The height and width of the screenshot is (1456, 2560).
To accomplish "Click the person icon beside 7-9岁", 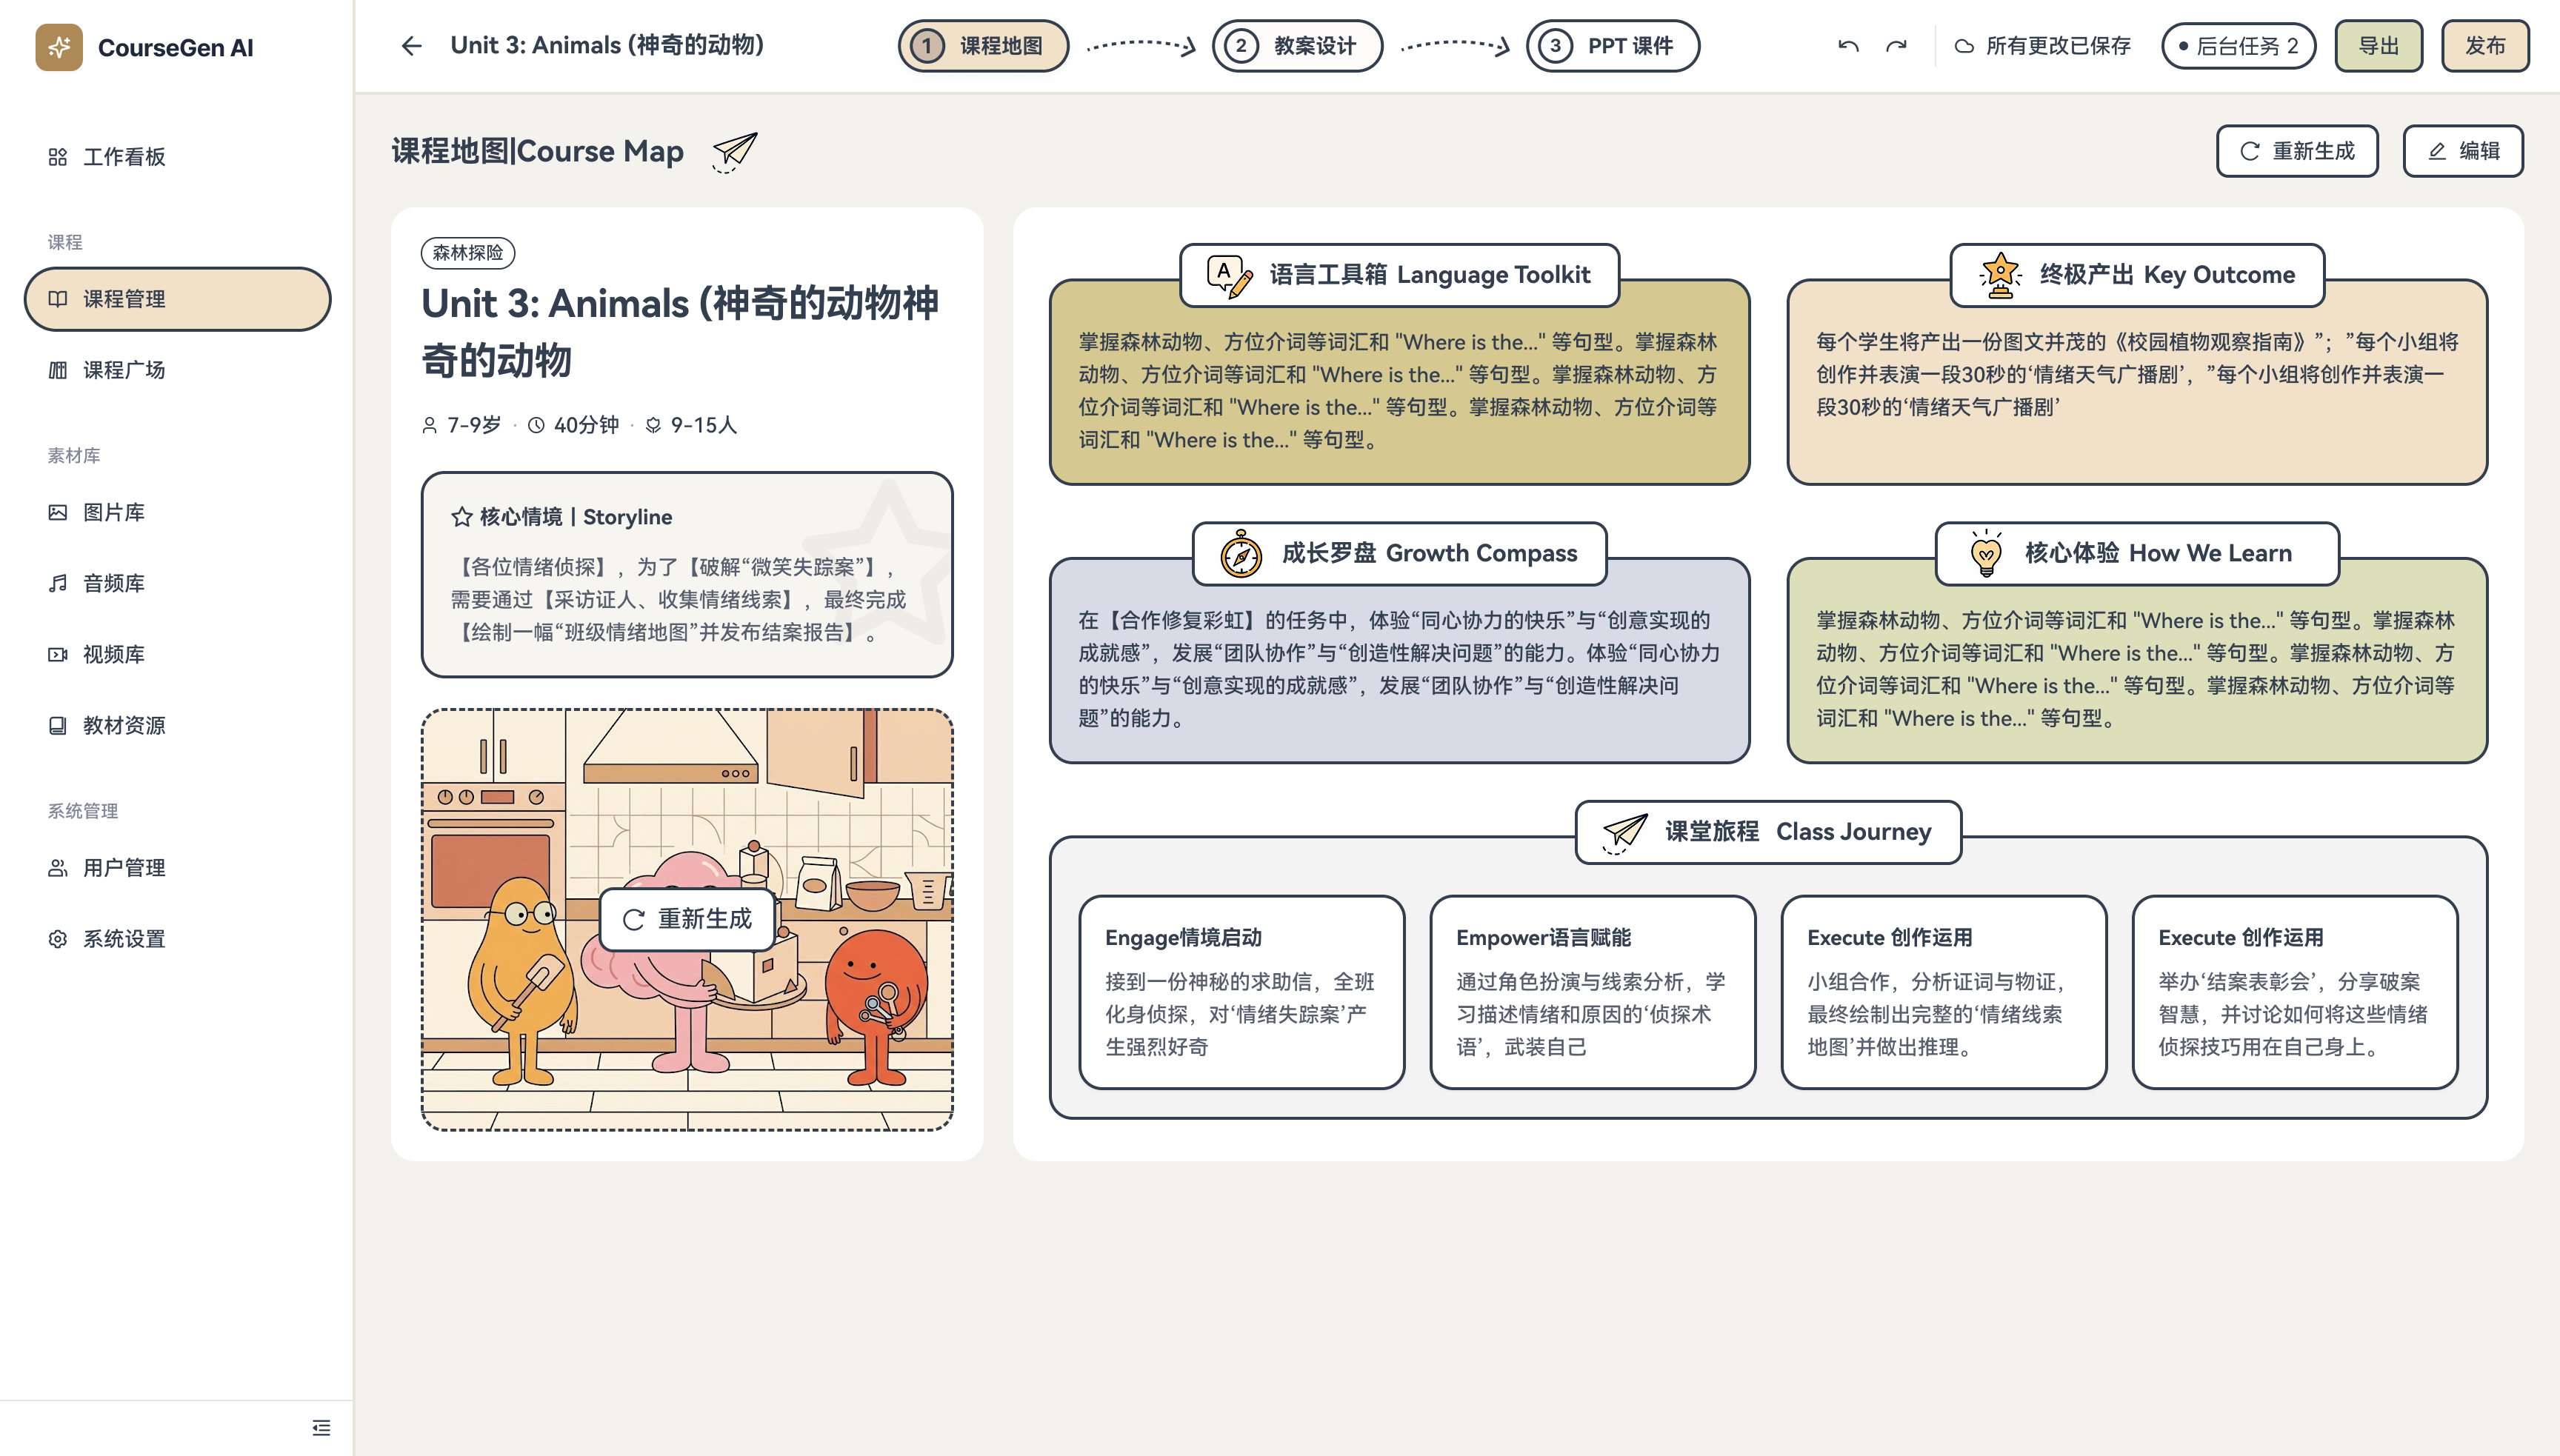I will tap(430, 425).
